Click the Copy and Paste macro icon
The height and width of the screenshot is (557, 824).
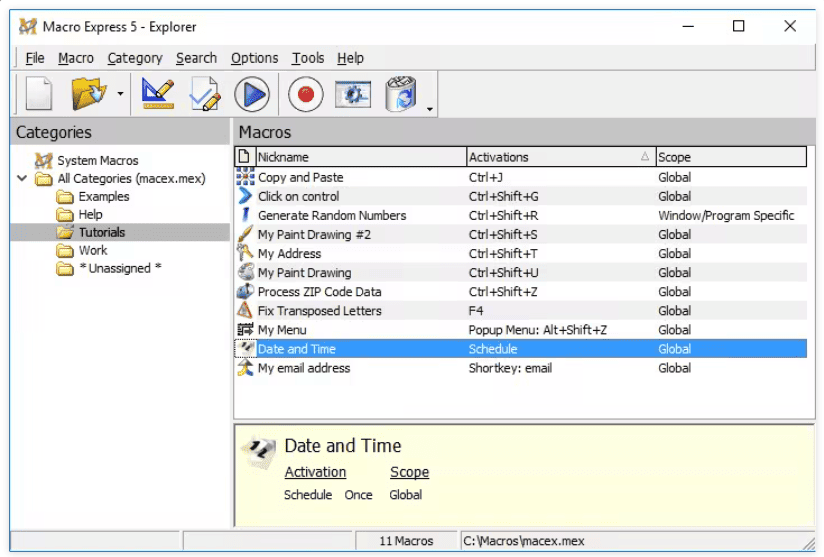[x=245, y=177]
